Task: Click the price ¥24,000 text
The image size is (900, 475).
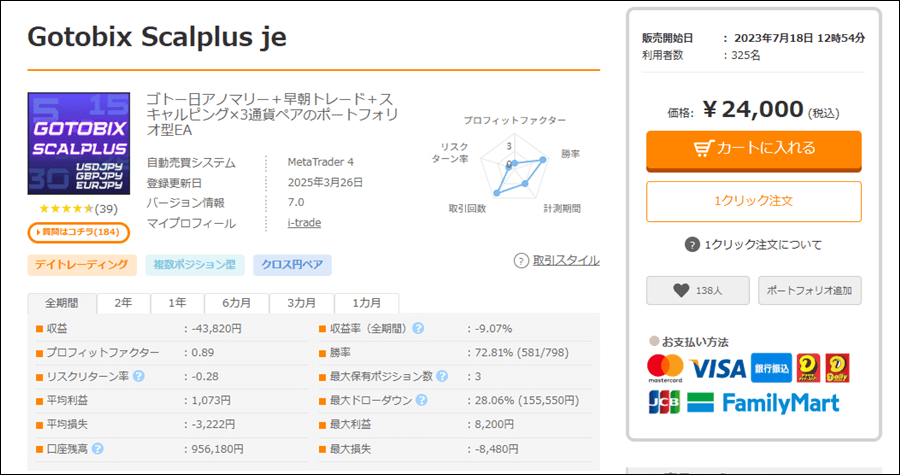Action: pyautogui.click(x=753, y=109)
